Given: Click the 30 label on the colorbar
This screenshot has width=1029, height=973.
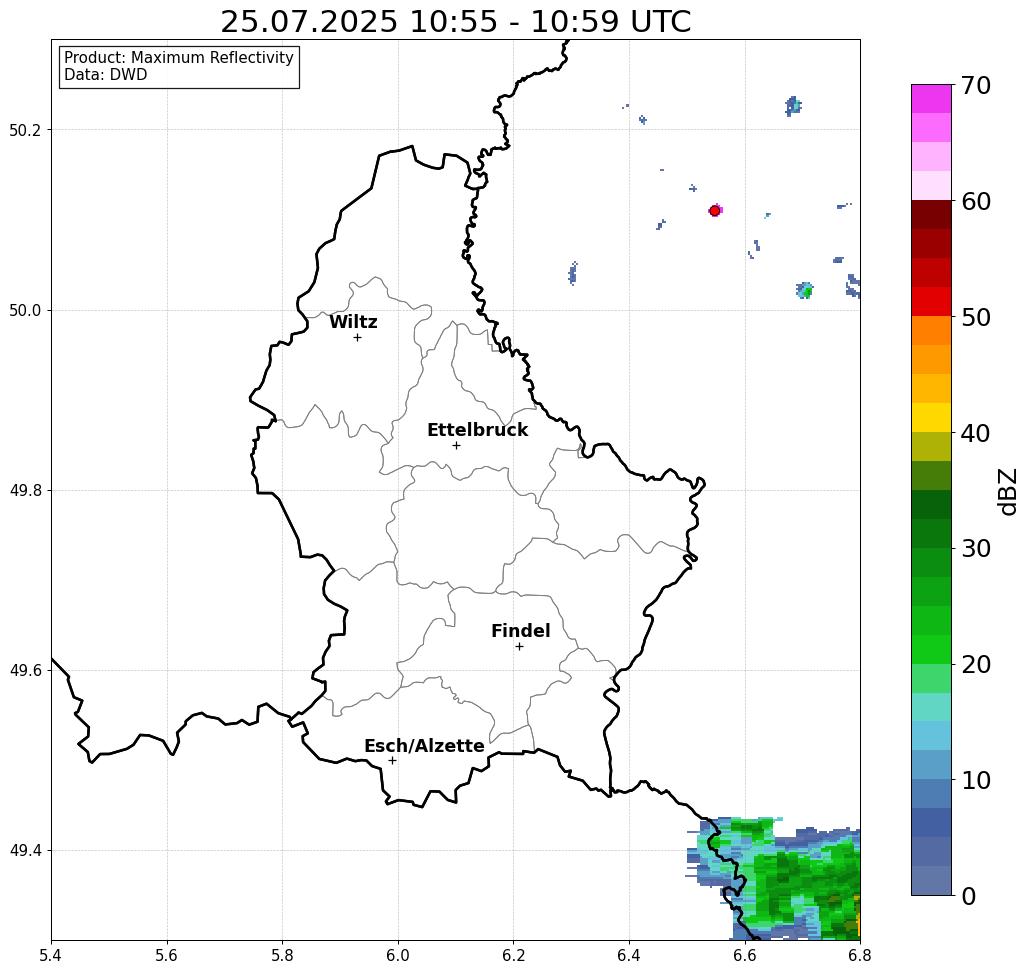Looking at the screenshot, I should coord(975,549).
